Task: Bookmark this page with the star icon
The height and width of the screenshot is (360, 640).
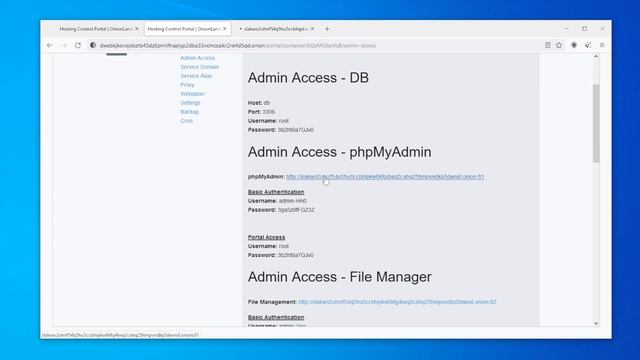Action: 559,45
